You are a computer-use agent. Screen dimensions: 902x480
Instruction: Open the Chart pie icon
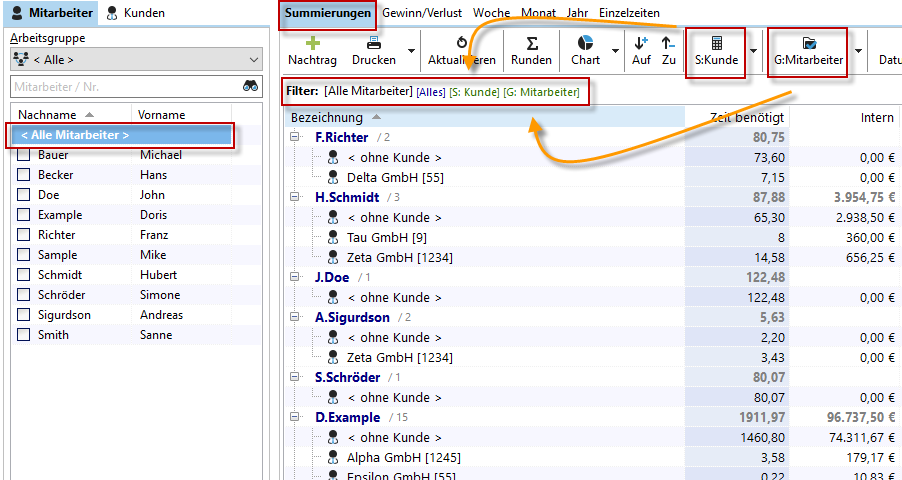point(585,44)
